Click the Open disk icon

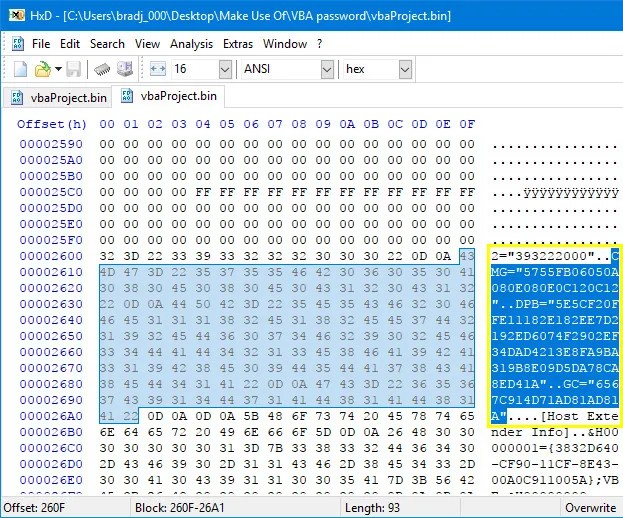click(x=125, y=69)
